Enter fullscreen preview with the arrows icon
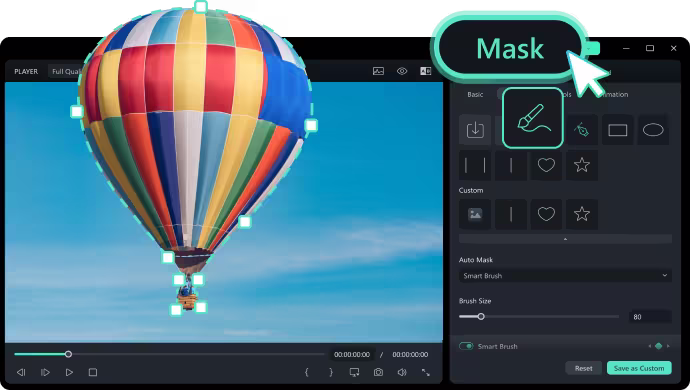The width and height of the screenshot is (690, 390). pos(426,372)
